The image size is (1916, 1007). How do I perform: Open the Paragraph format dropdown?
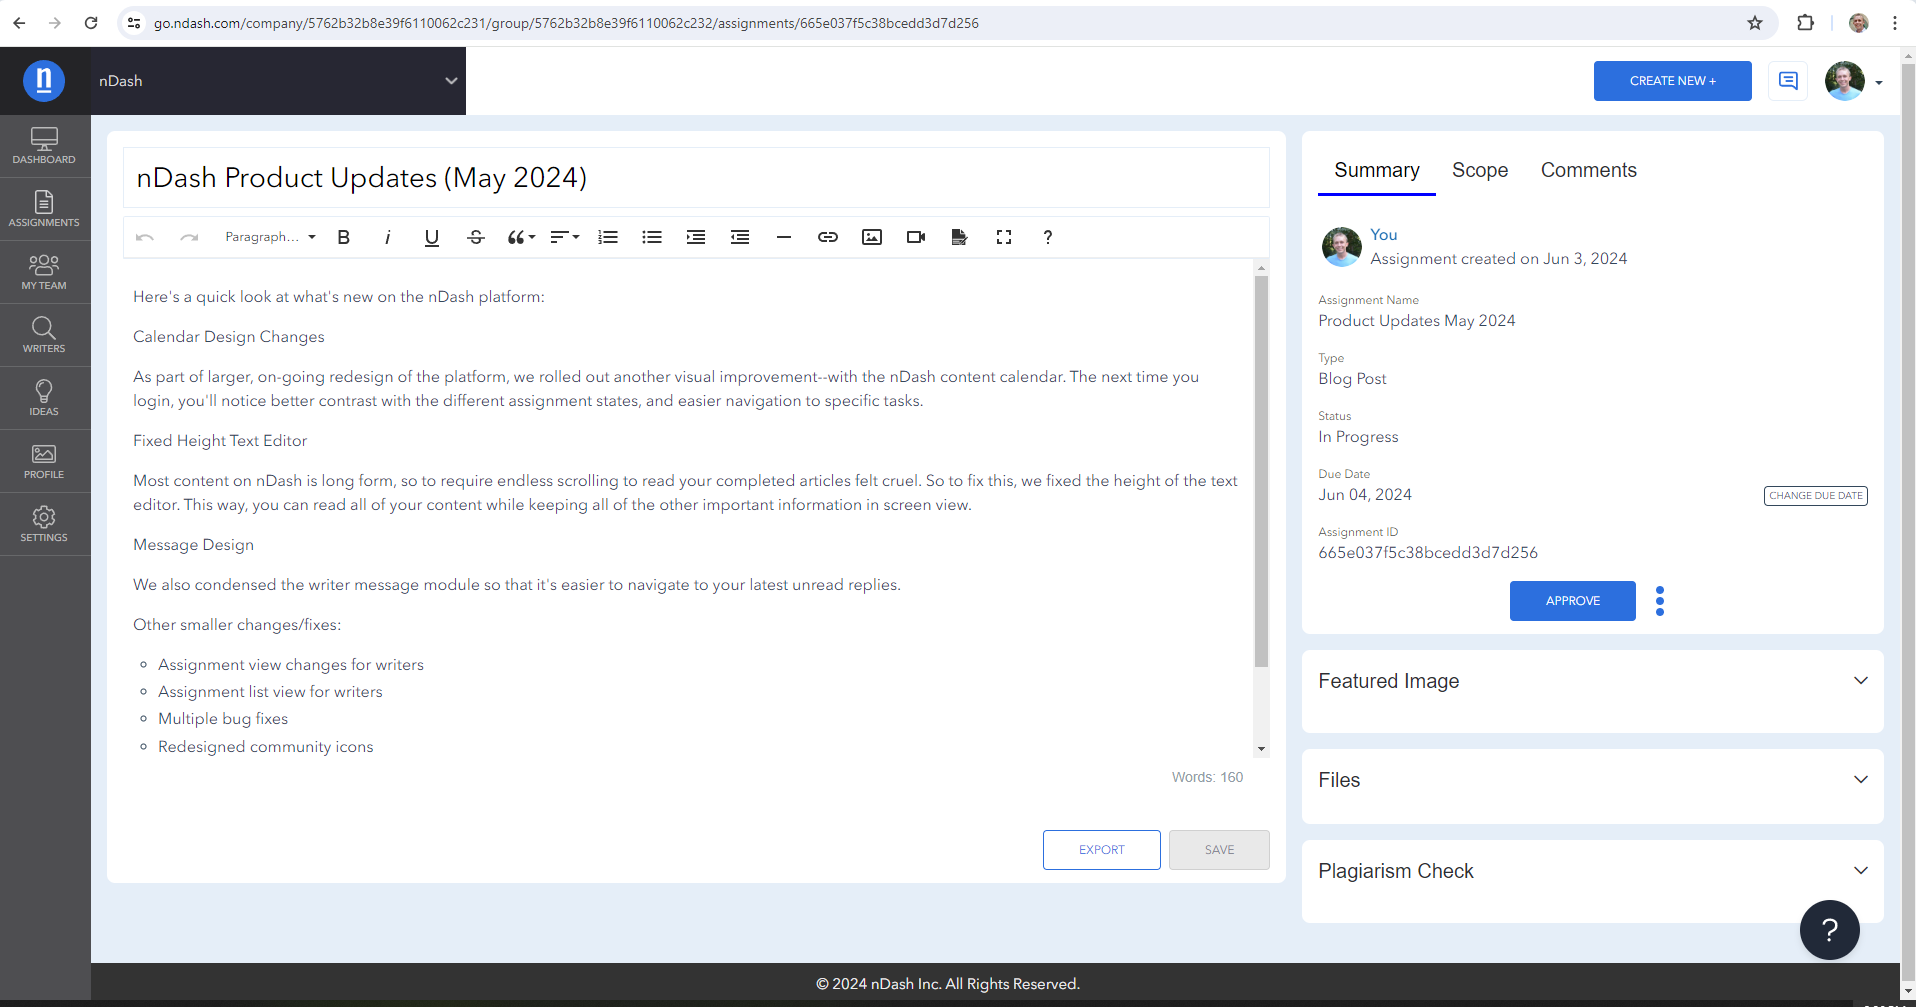coord(270,237)
